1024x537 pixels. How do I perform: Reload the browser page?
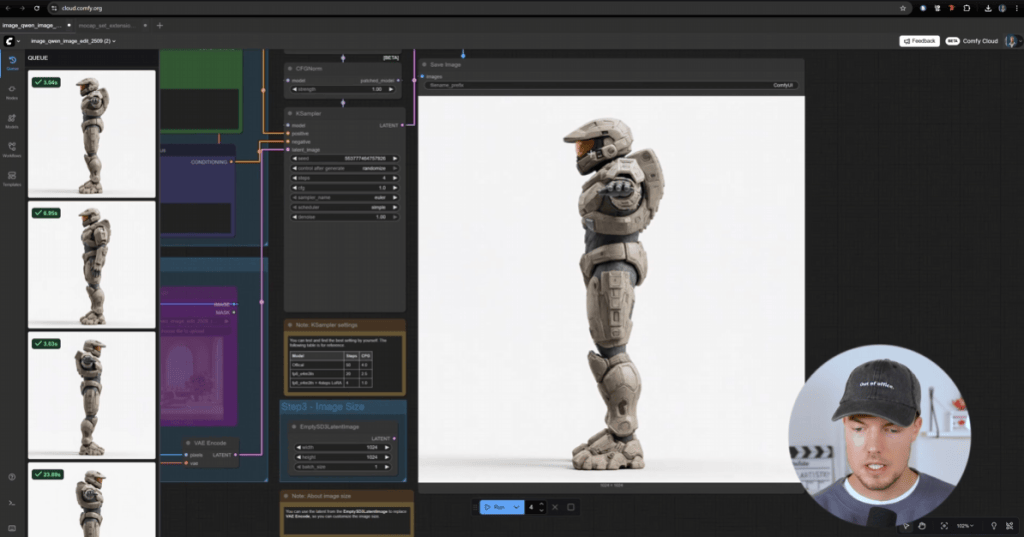click(x=37, y=8)
